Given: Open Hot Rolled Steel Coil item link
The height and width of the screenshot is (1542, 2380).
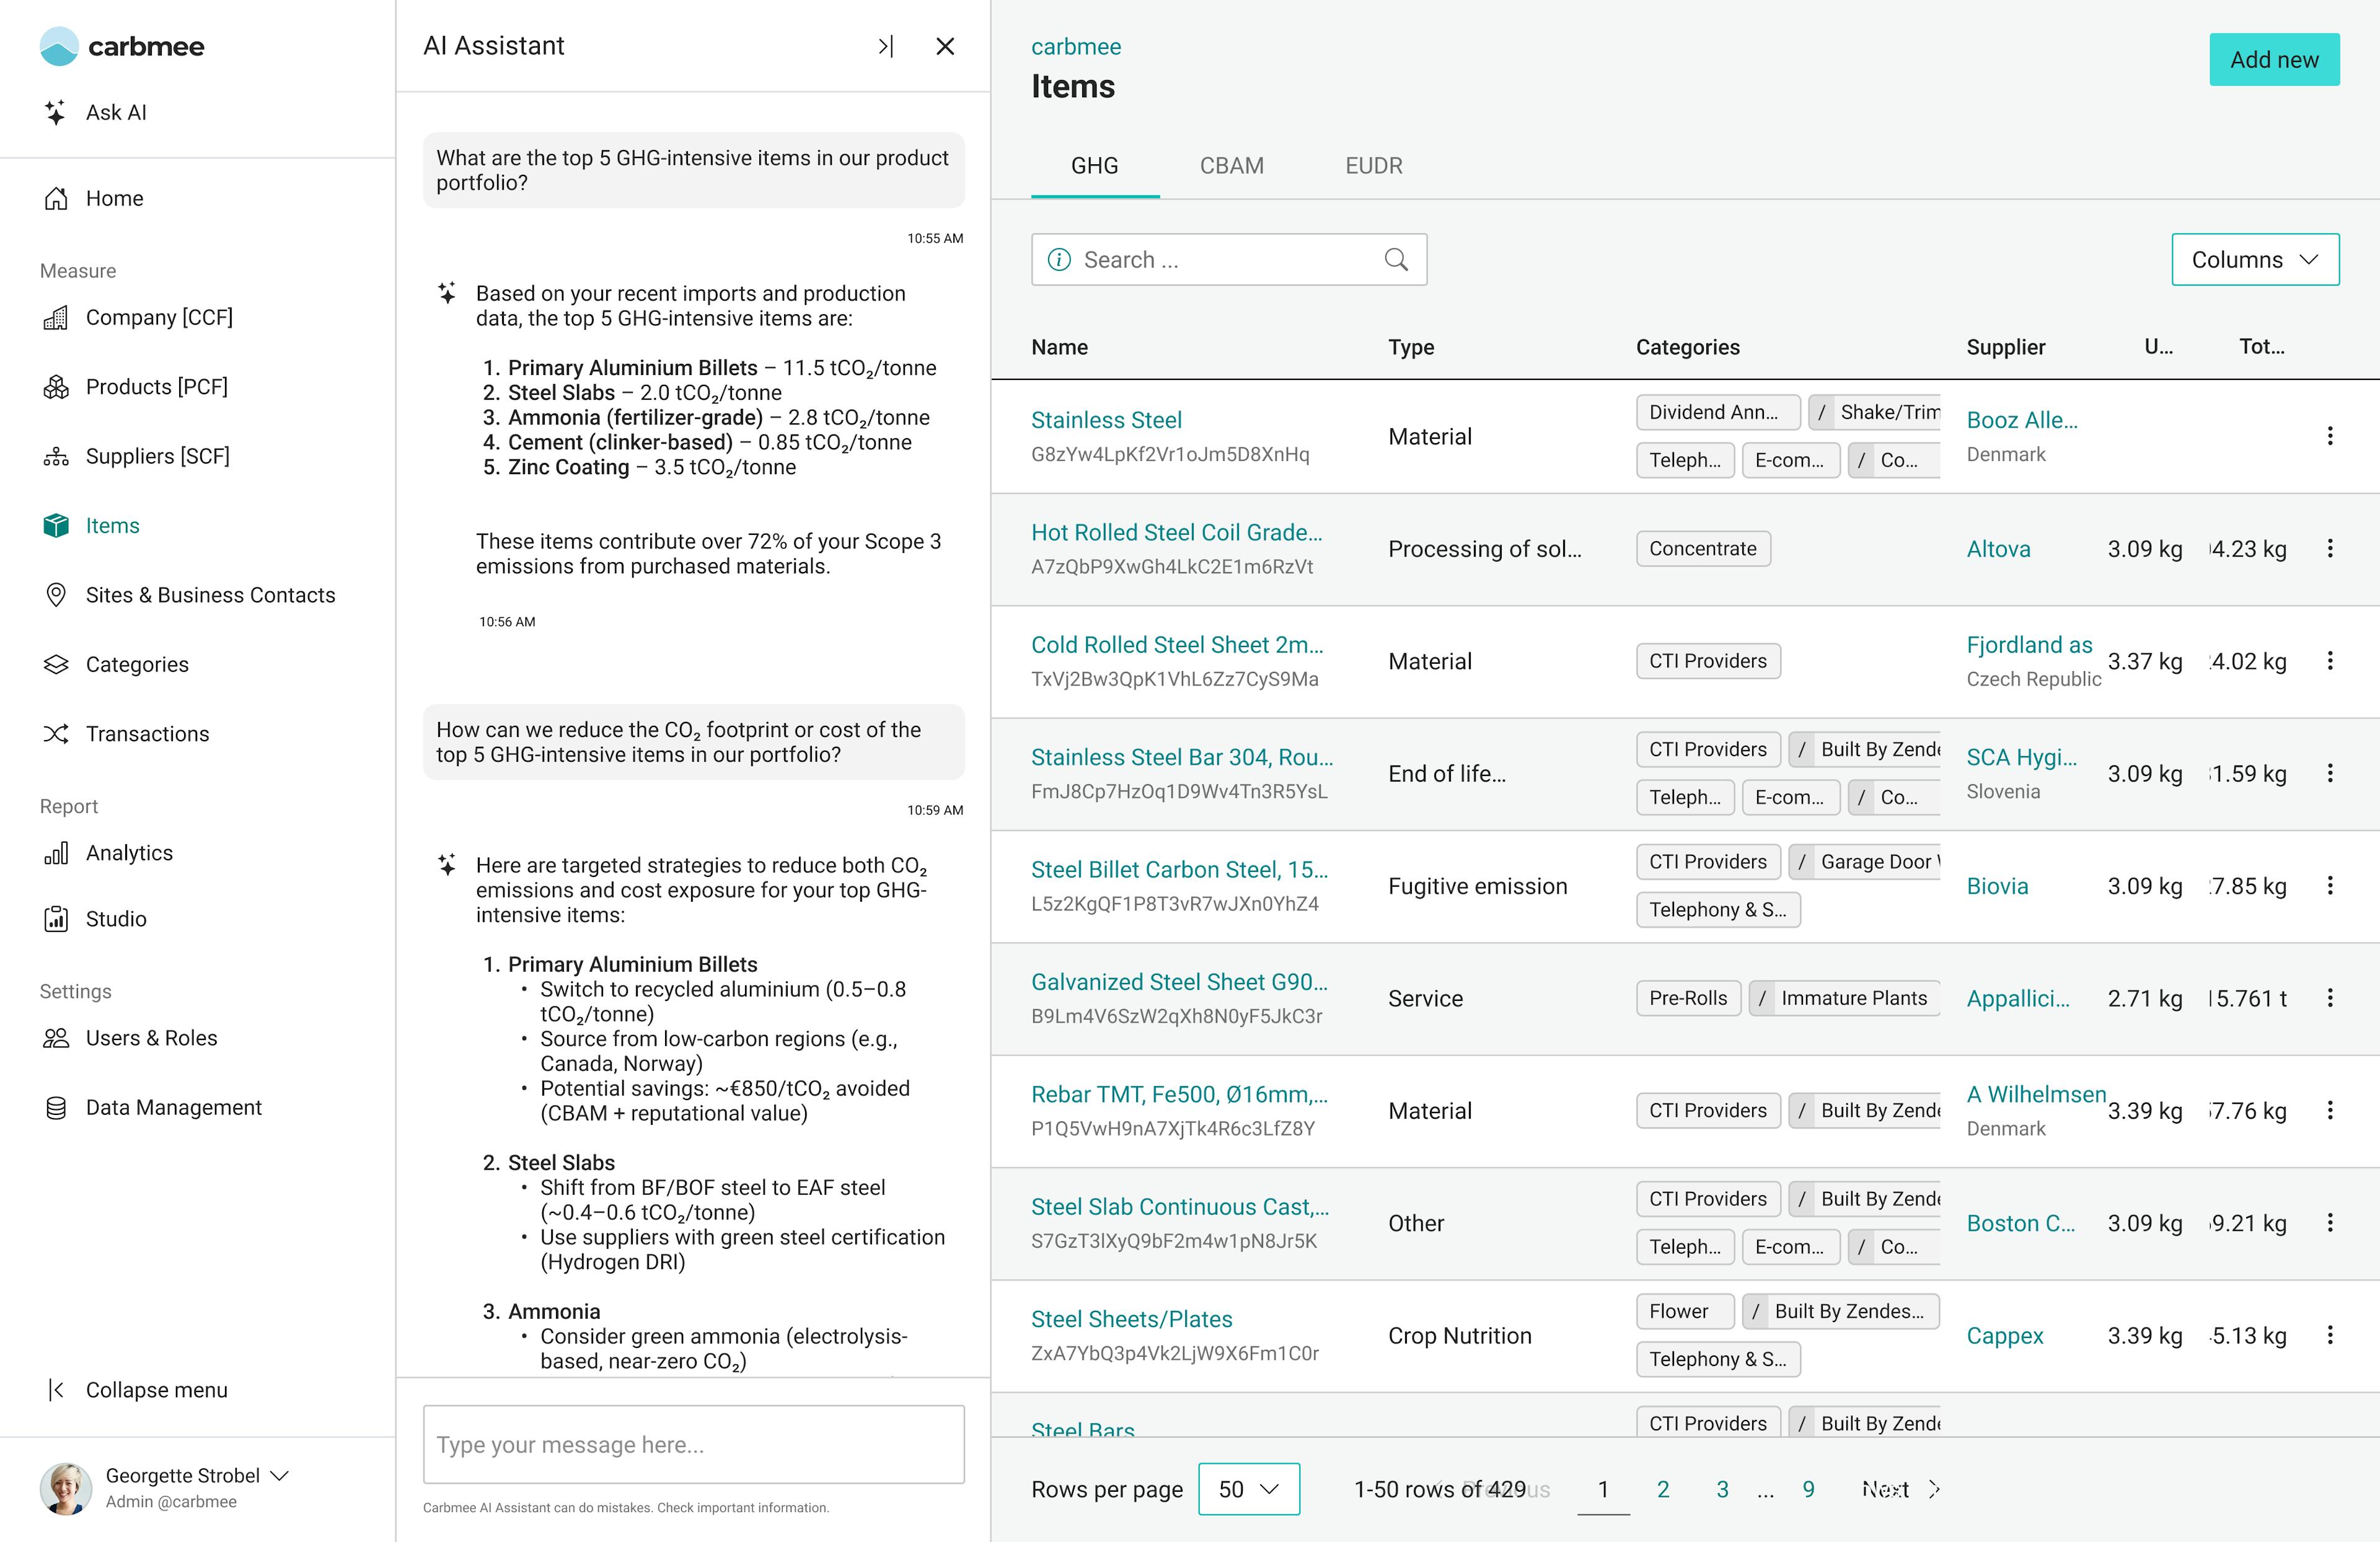Looking at the screenshot, I should 1176,532.
